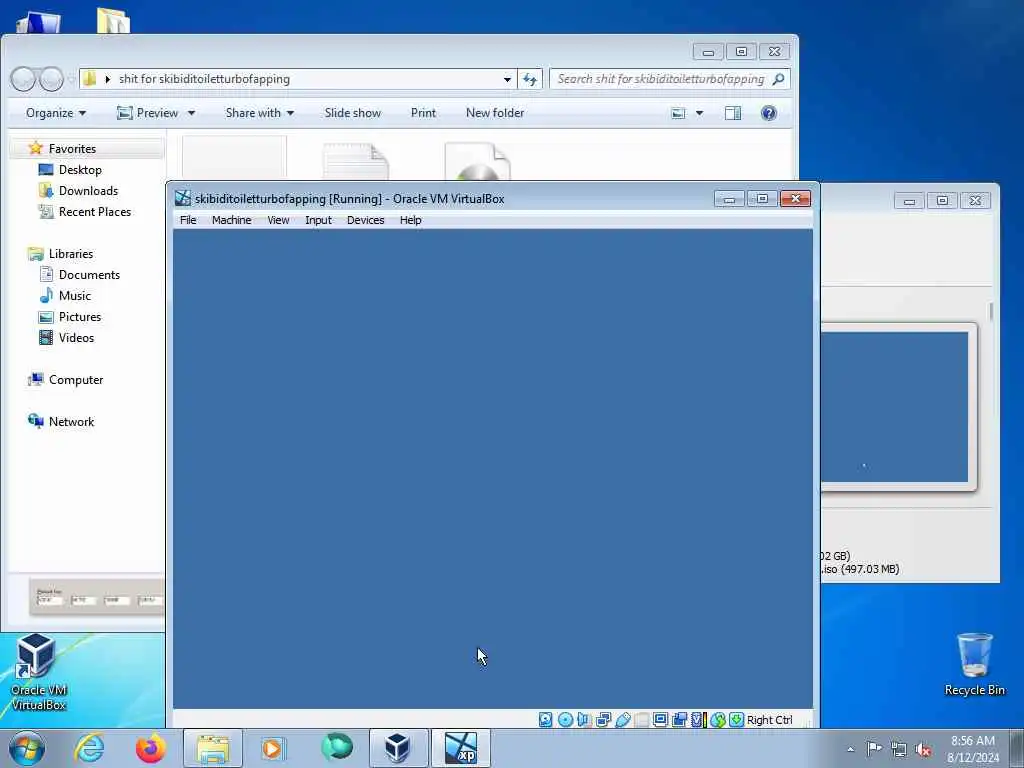
Task: Click the network adapter indicator in VirtualBox status bar
Action: click(x=603, y=720)
